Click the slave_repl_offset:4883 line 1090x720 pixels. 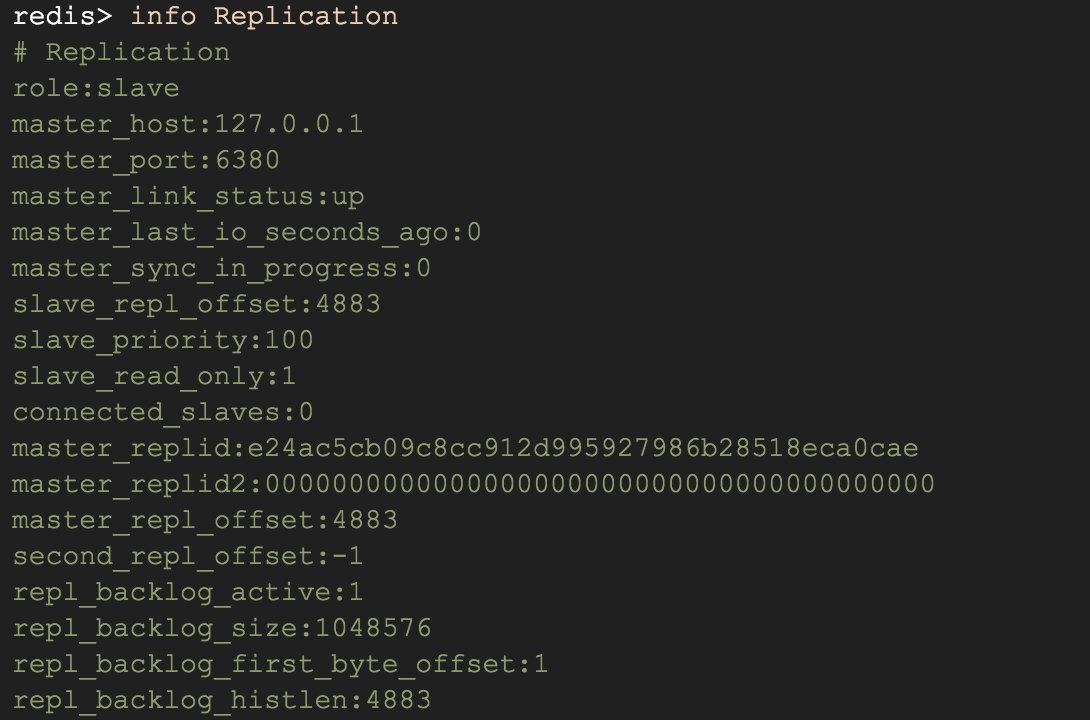click(197, 304)
